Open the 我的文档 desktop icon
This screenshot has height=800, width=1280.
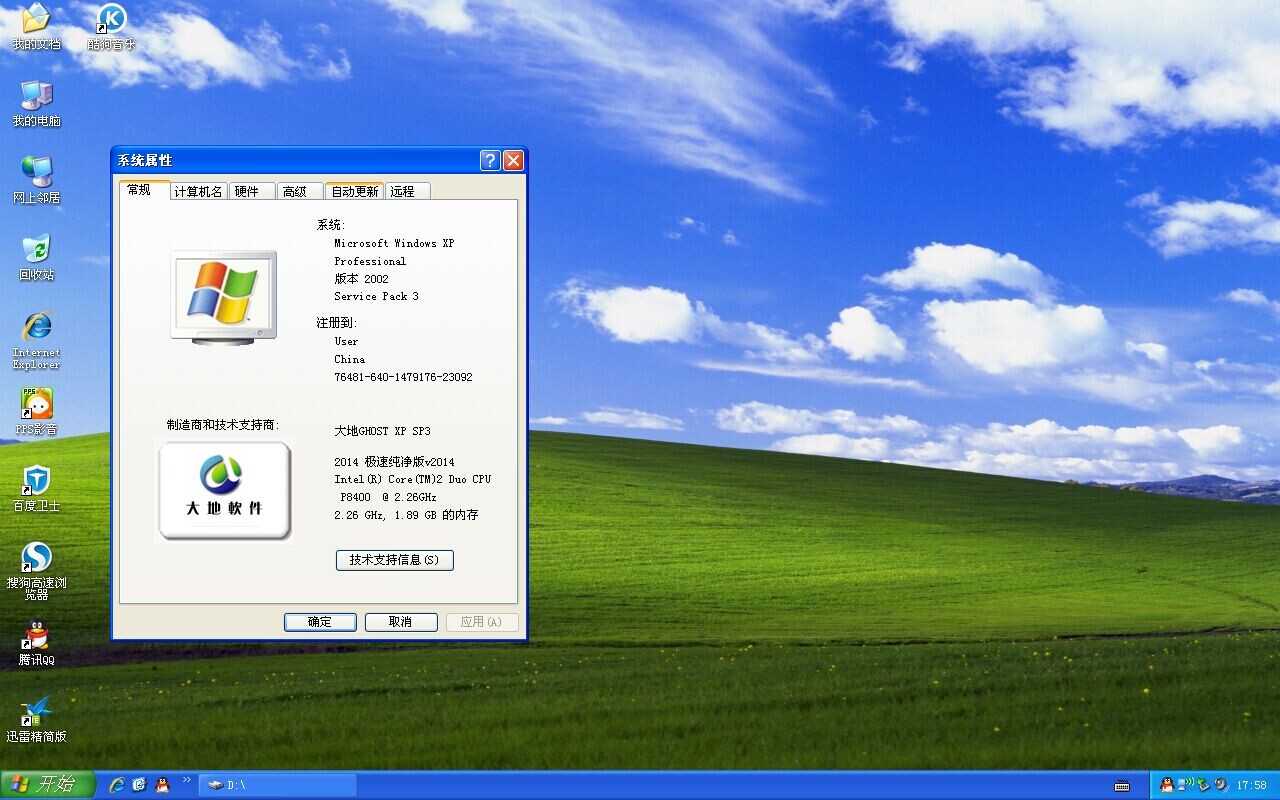click(x=36, y=26)
